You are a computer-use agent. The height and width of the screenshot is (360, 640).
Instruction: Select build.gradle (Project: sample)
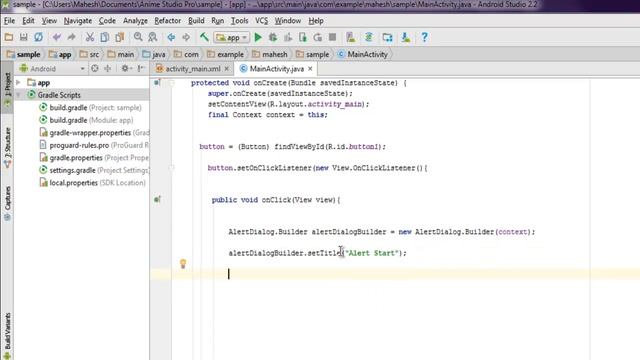[91, 108]
